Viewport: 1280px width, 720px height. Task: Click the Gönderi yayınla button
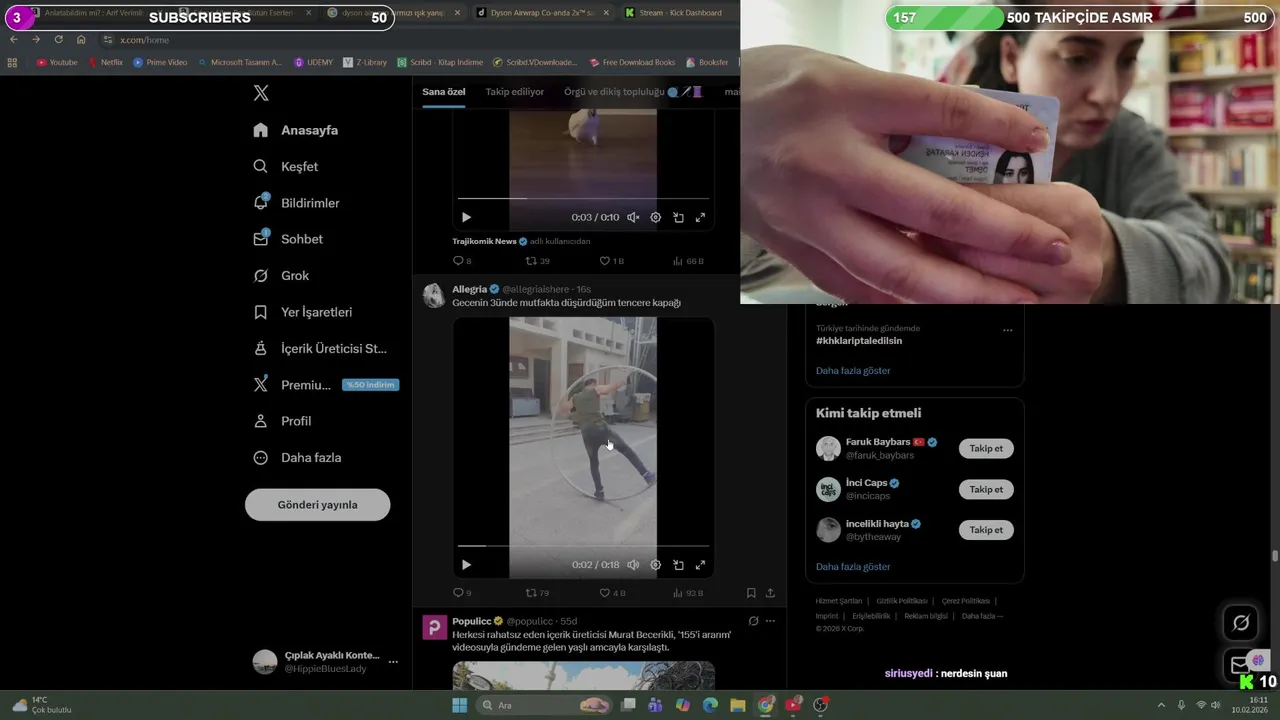pyautogui.click(x=317, y=505)
